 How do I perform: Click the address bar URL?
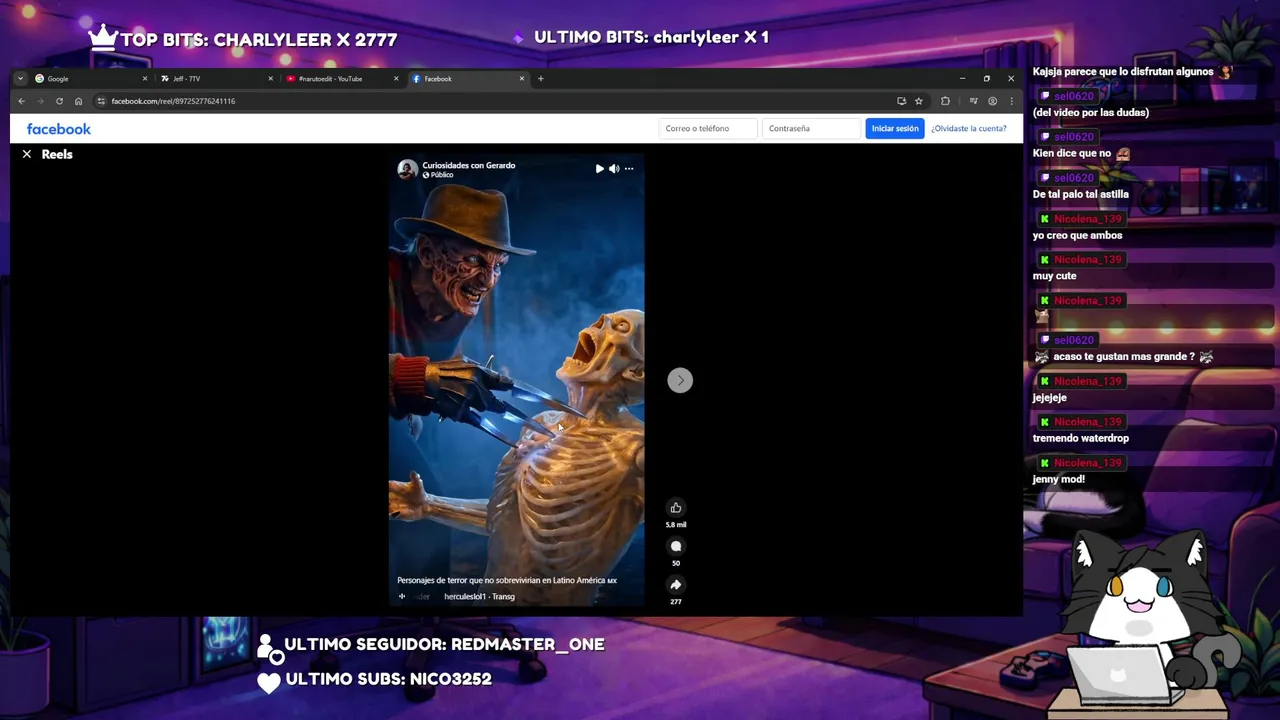173,101
